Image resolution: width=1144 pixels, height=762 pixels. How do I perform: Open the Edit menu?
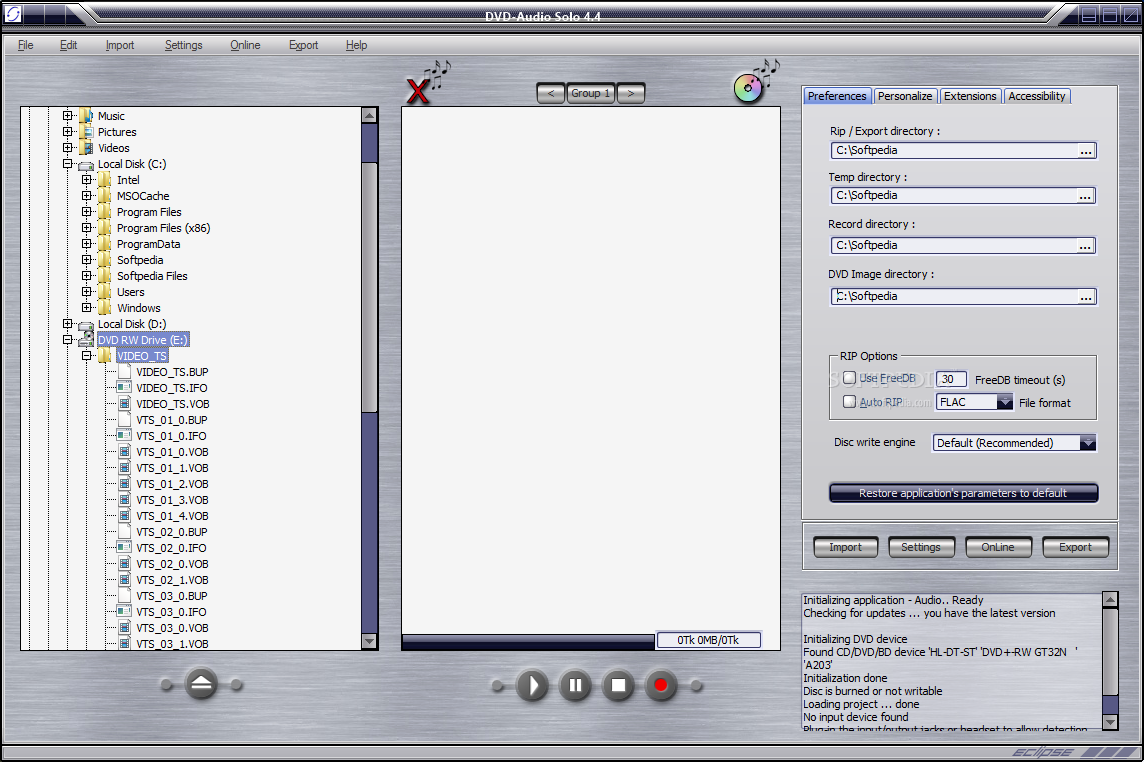click(x=69, y=45)
